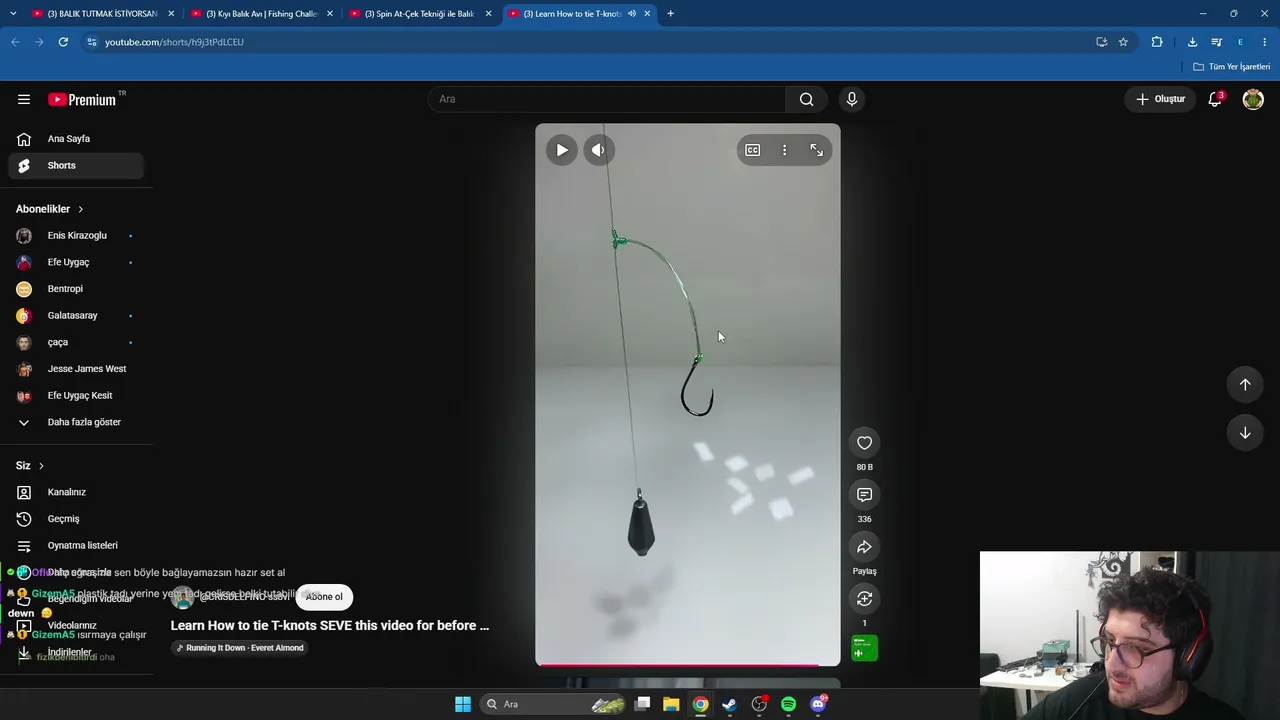Open Bentropi channel subscription
This screenshot has width=1280, height=720.
coord(76,289)
